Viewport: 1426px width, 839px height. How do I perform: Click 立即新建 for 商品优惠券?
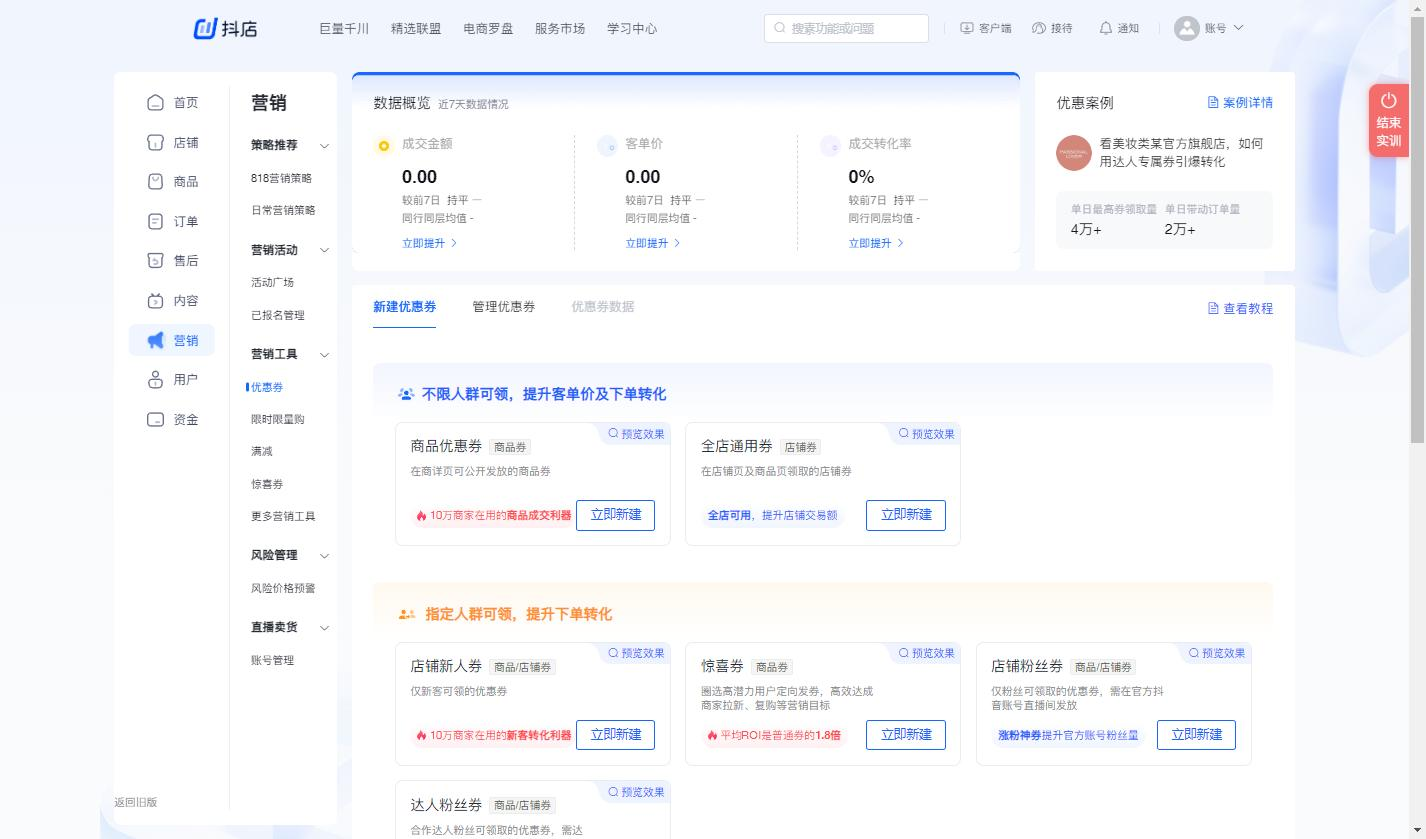(615, 515)
